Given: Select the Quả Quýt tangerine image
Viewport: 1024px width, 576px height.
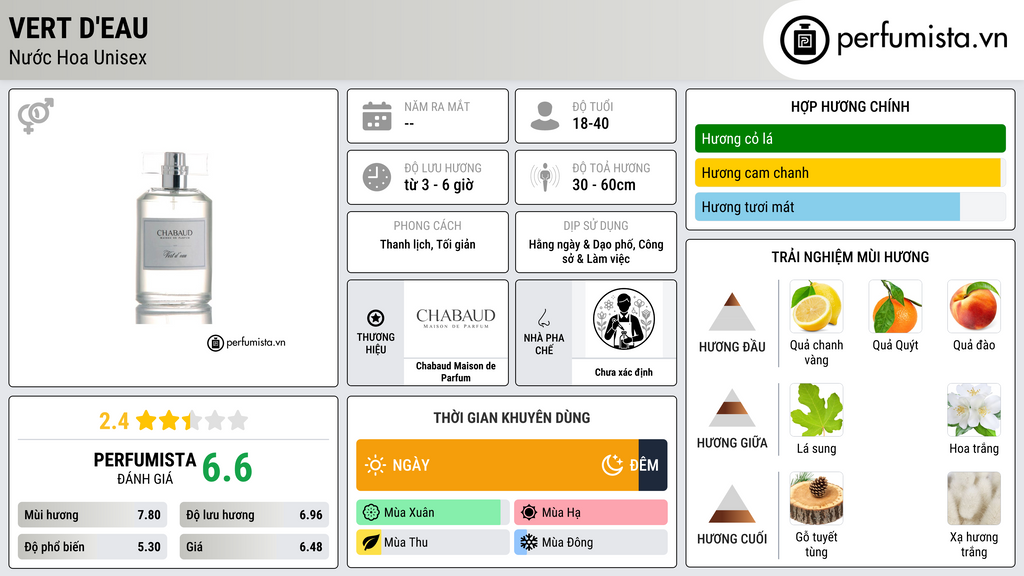Looking at the screenshot, I should (x=895, y=307).
